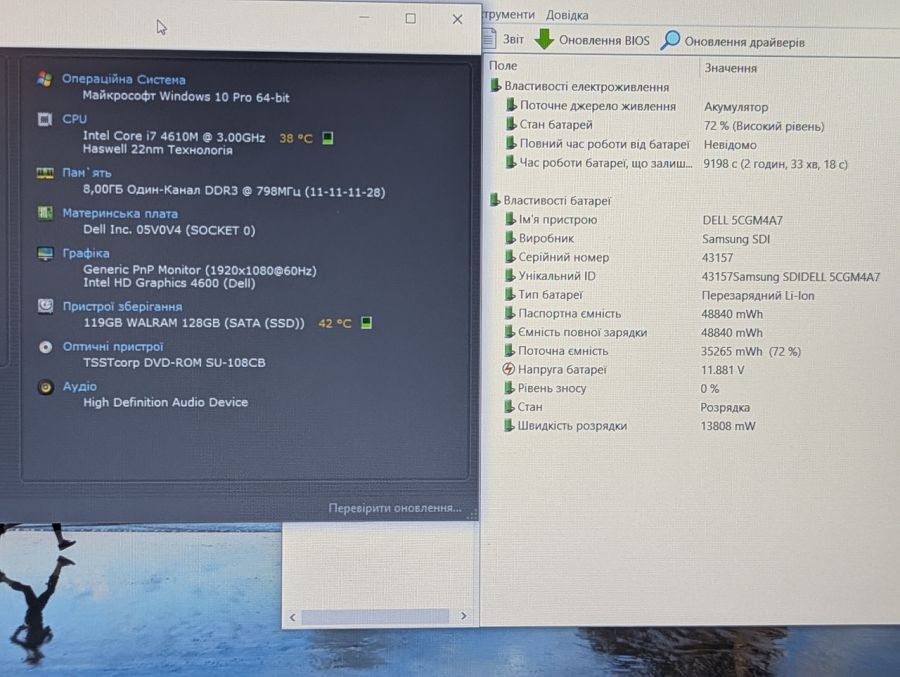Screen dimensions: 900x677
Task: Click the battery icon beside Паспортна ємність
Action: click(509, 313)
